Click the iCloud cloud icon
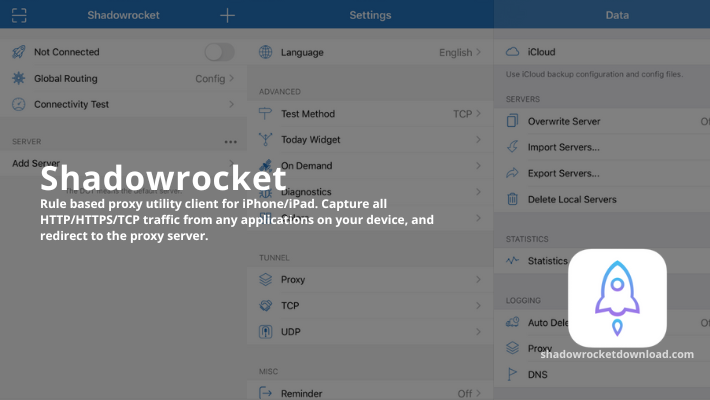Screen dimensions: 710x400 512,52
